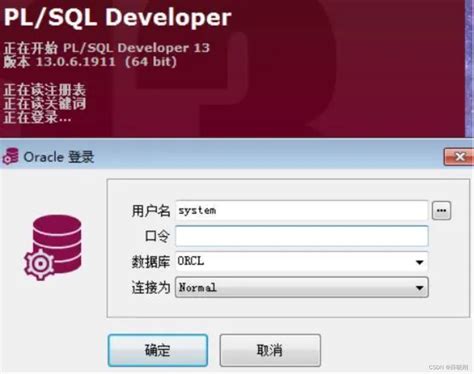Expand the 数据库 dropdown arrow
The image size is (474, 374).
click(420, 262)
